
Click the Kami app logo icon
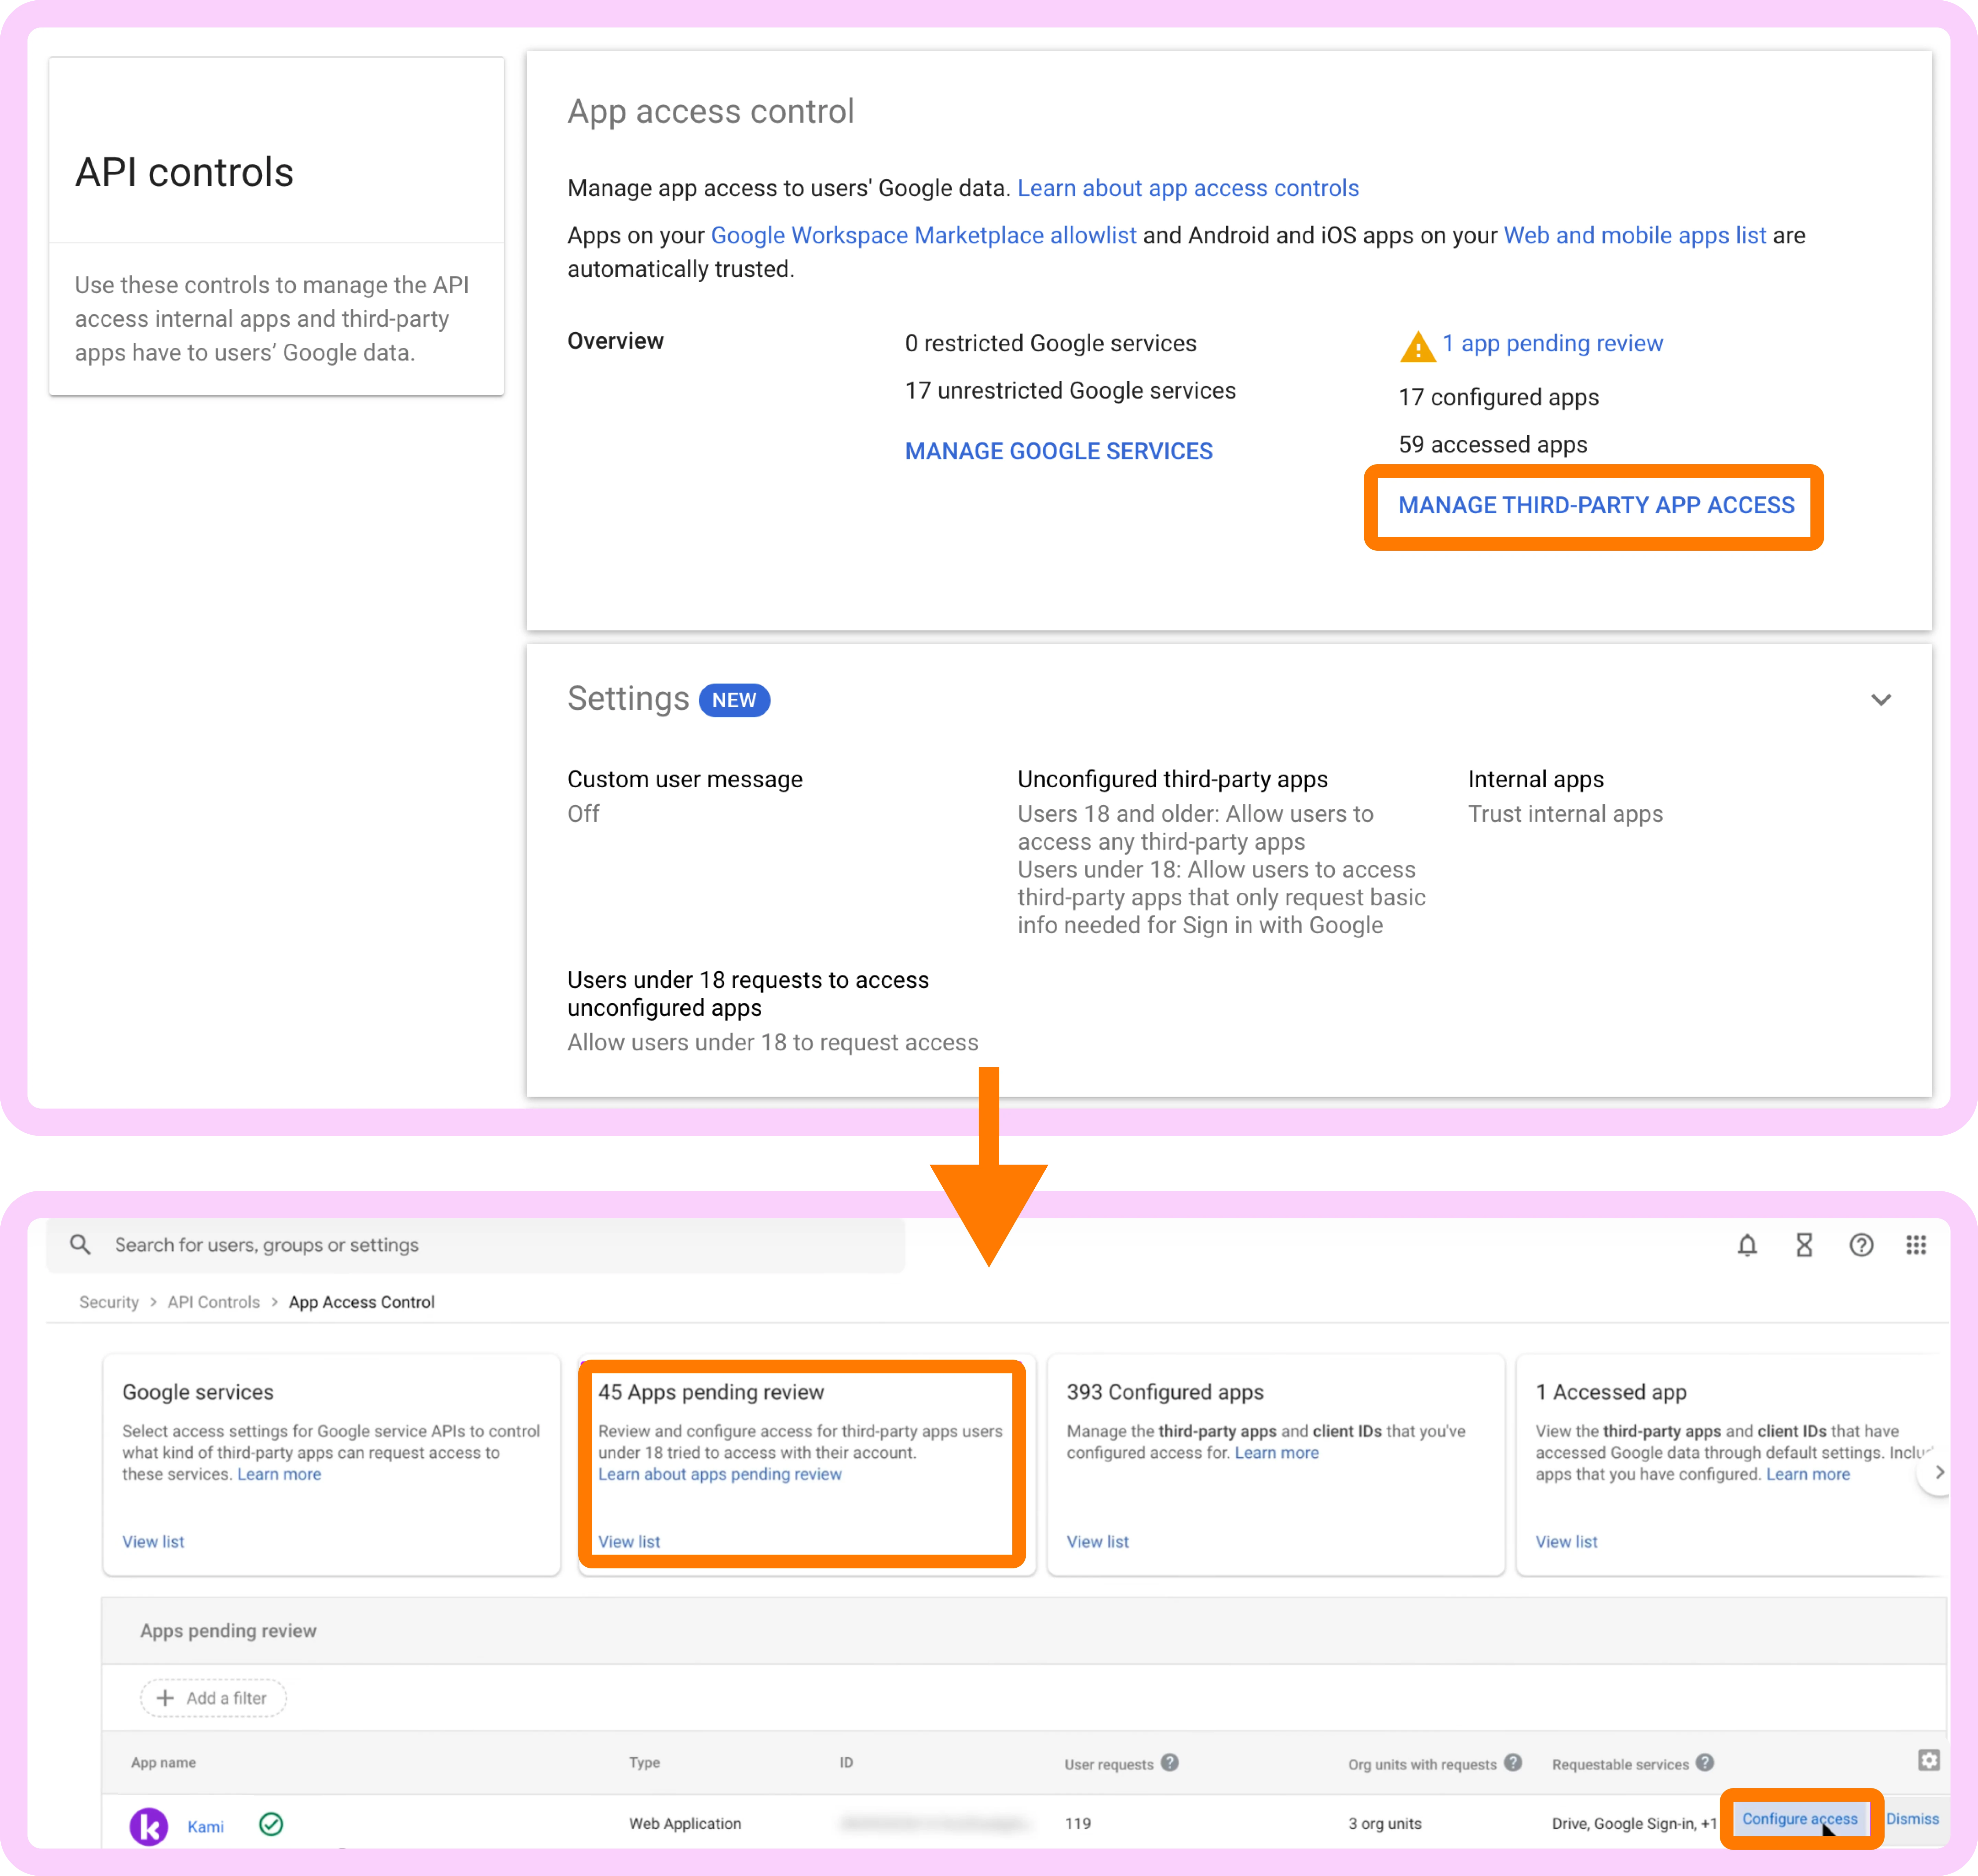pyautogui.click(x=149, y=1826)
